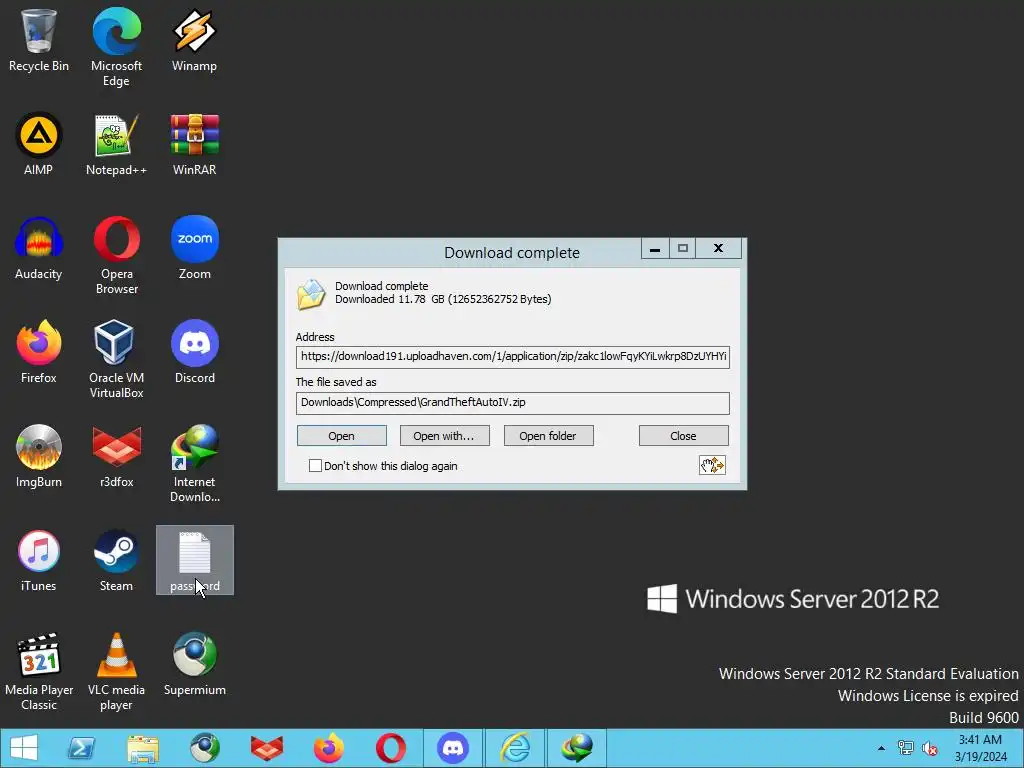The height and width of the screenshot is (768, 1024).
Task: Minimize the Download complete dialog
Action: pyautogui.click(x=655, y=249)
